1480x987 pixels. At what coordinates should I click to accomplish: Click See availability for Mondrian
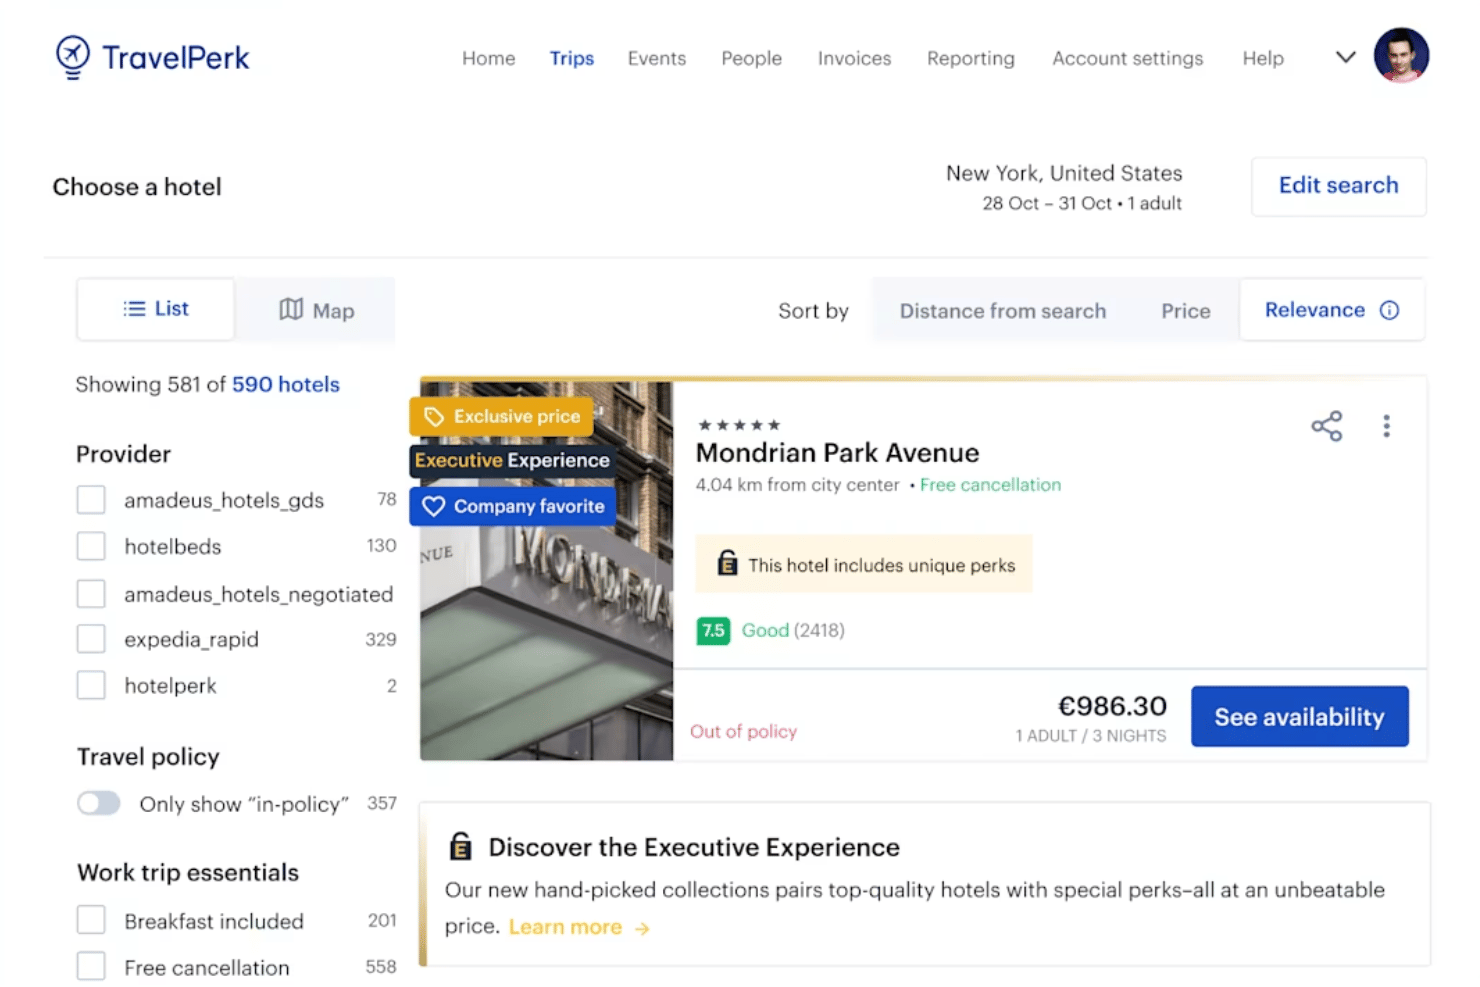1300,716
